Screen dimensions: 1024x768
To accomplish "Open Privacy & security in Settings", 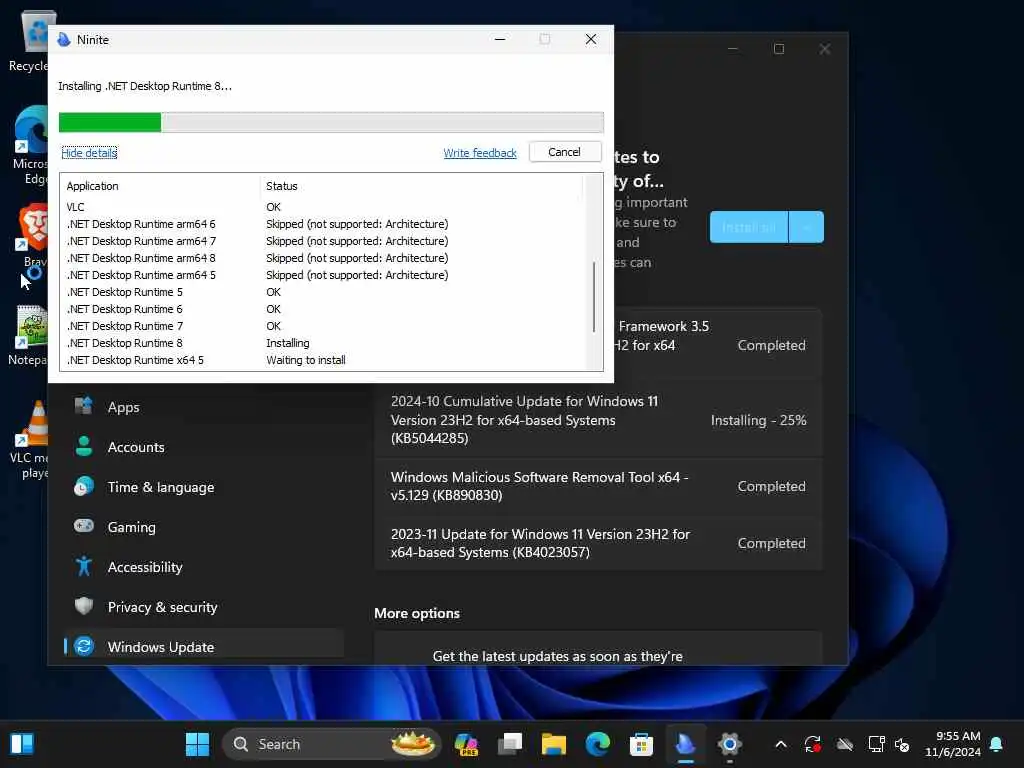I will [204, 607].
